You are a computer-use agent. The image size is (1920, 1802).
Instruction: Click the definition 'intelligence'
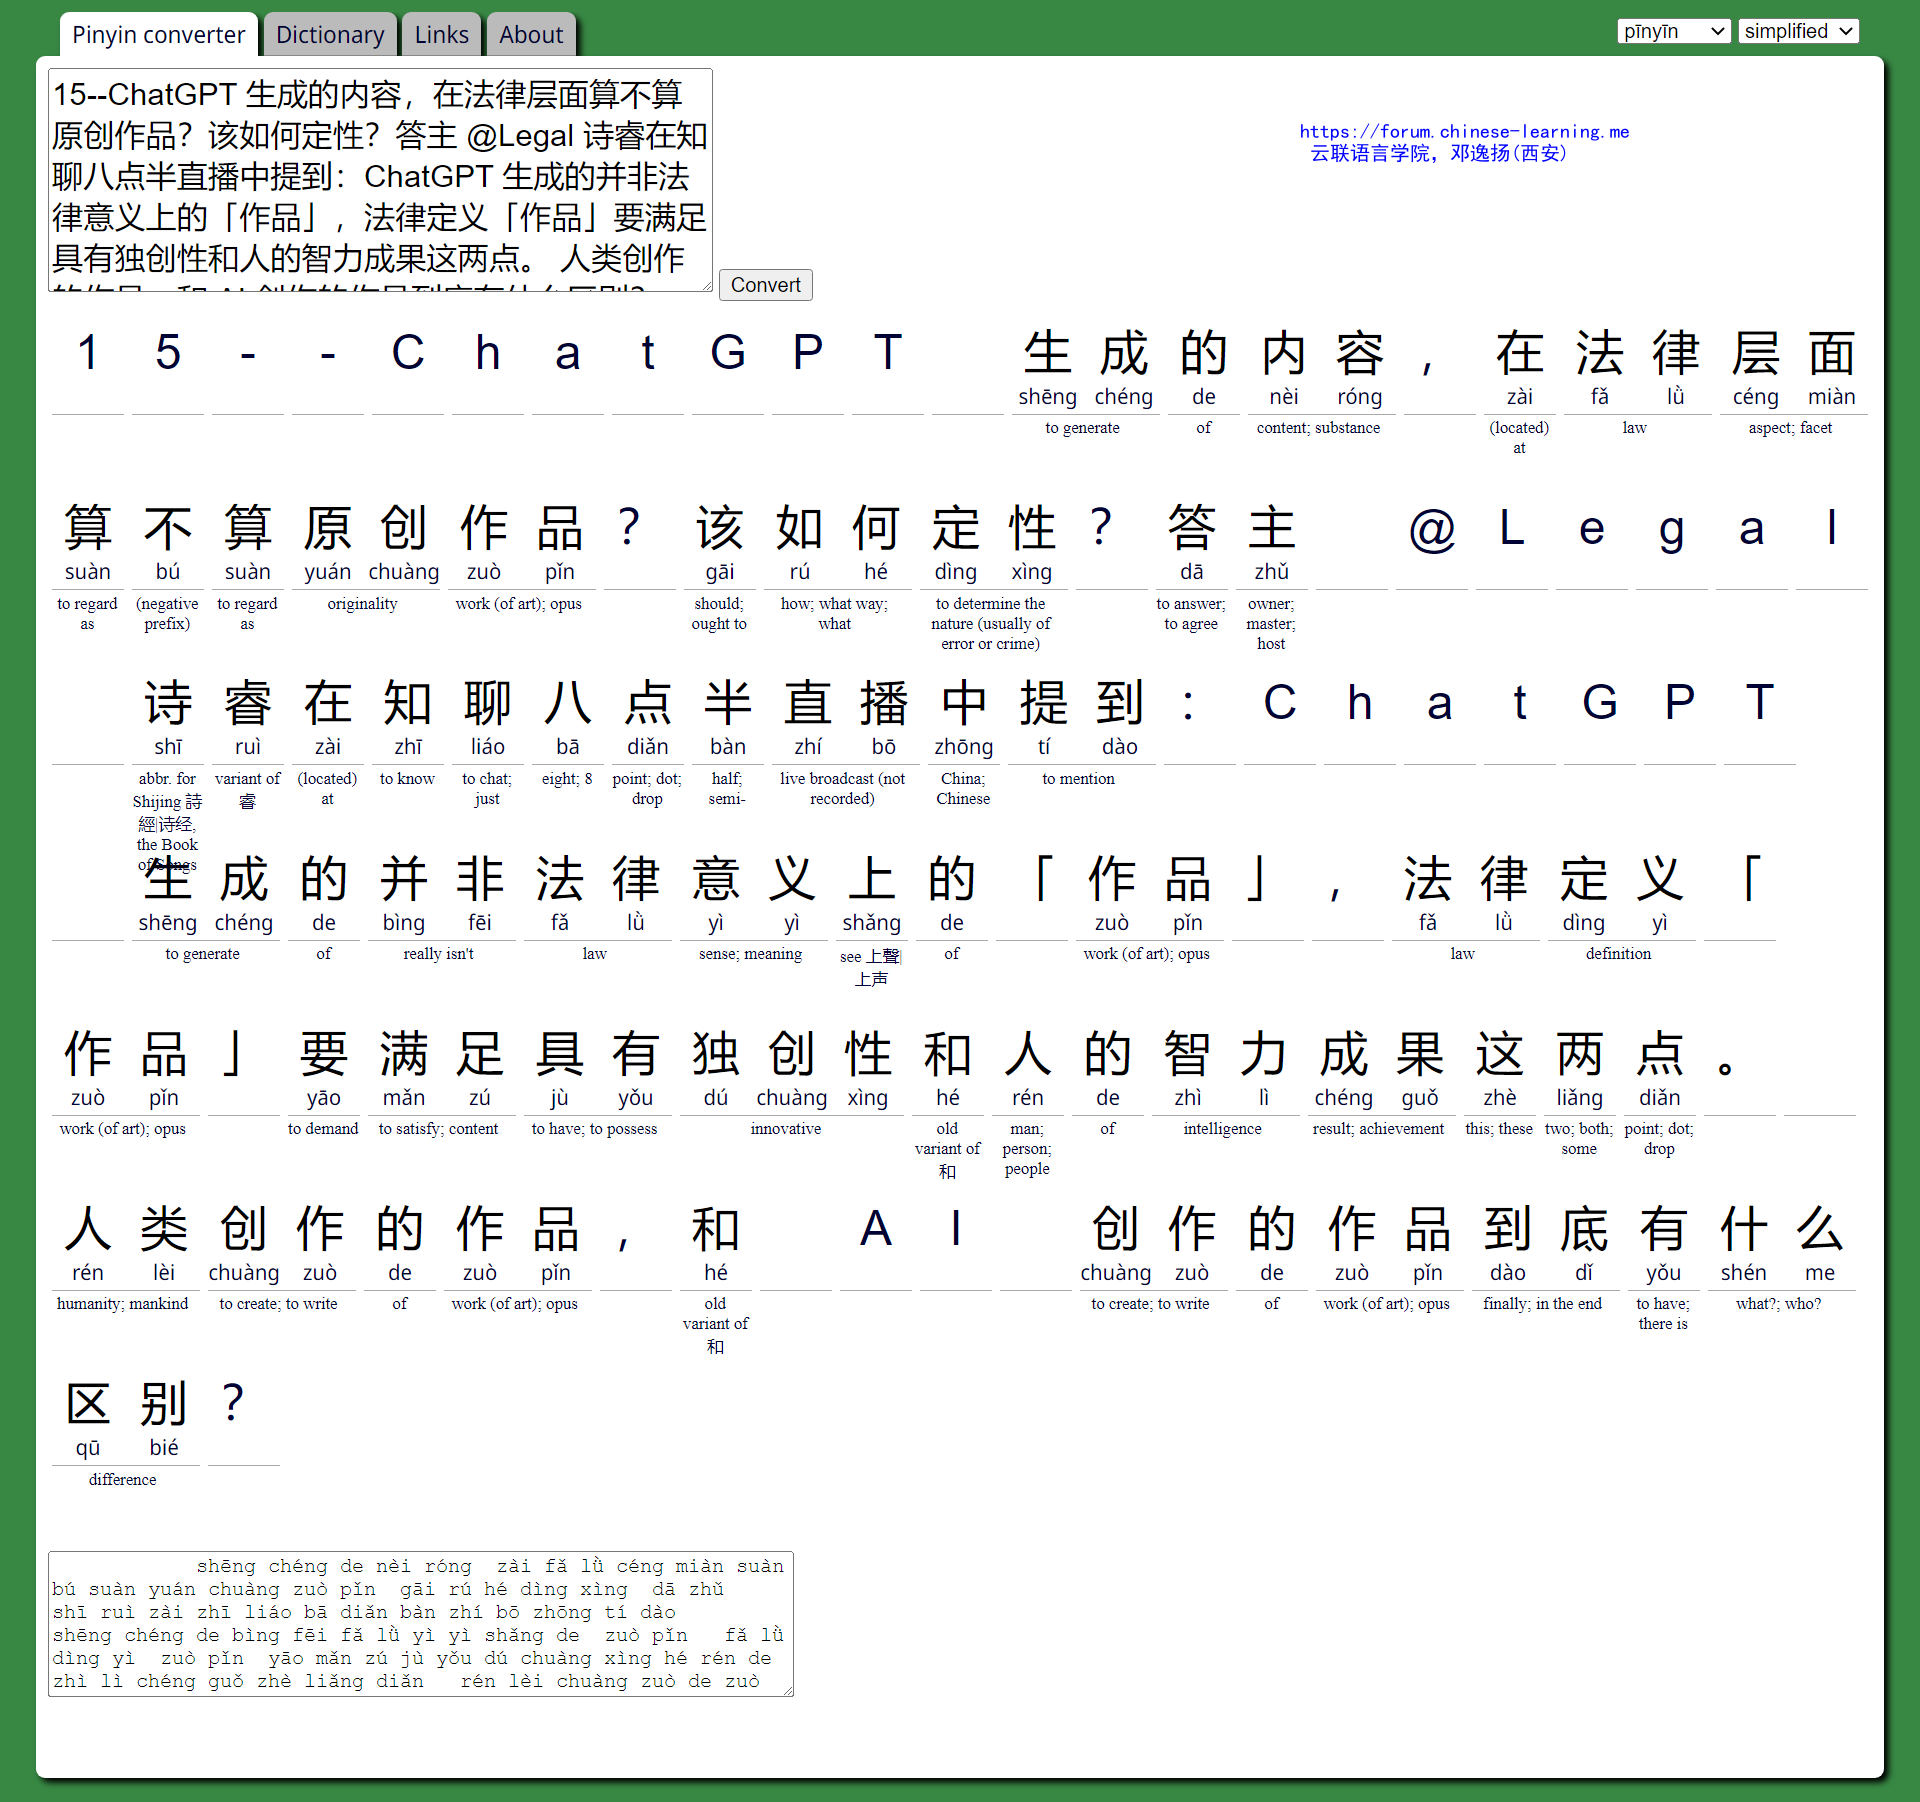pos(1222,1129)
